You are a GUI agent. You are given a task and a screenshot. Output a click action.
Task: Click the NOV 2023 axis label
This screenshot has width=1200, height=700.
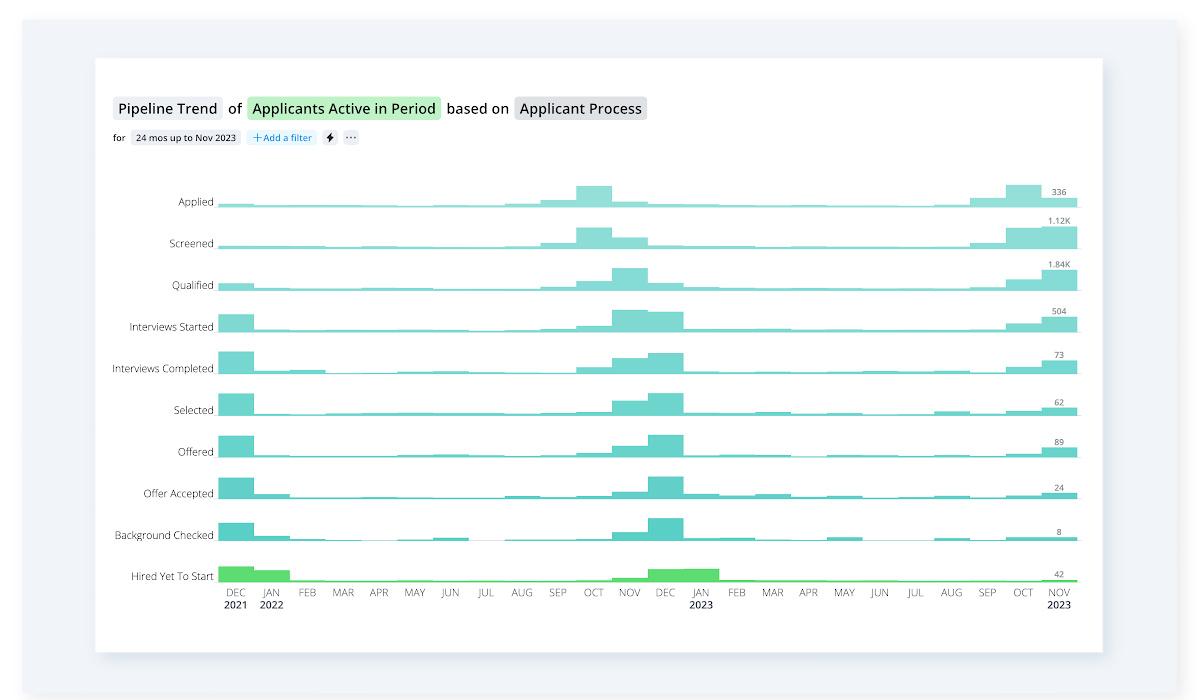coord(1059,598)
